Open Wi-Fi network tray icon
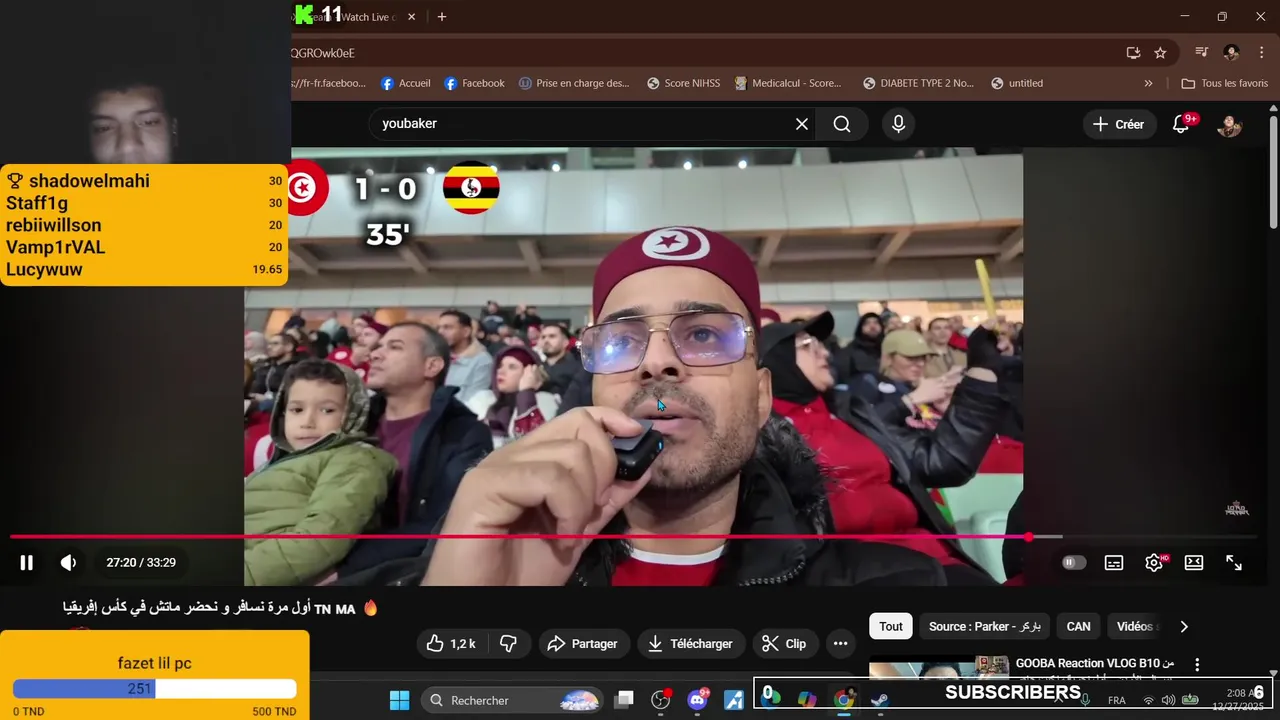 1148,701
